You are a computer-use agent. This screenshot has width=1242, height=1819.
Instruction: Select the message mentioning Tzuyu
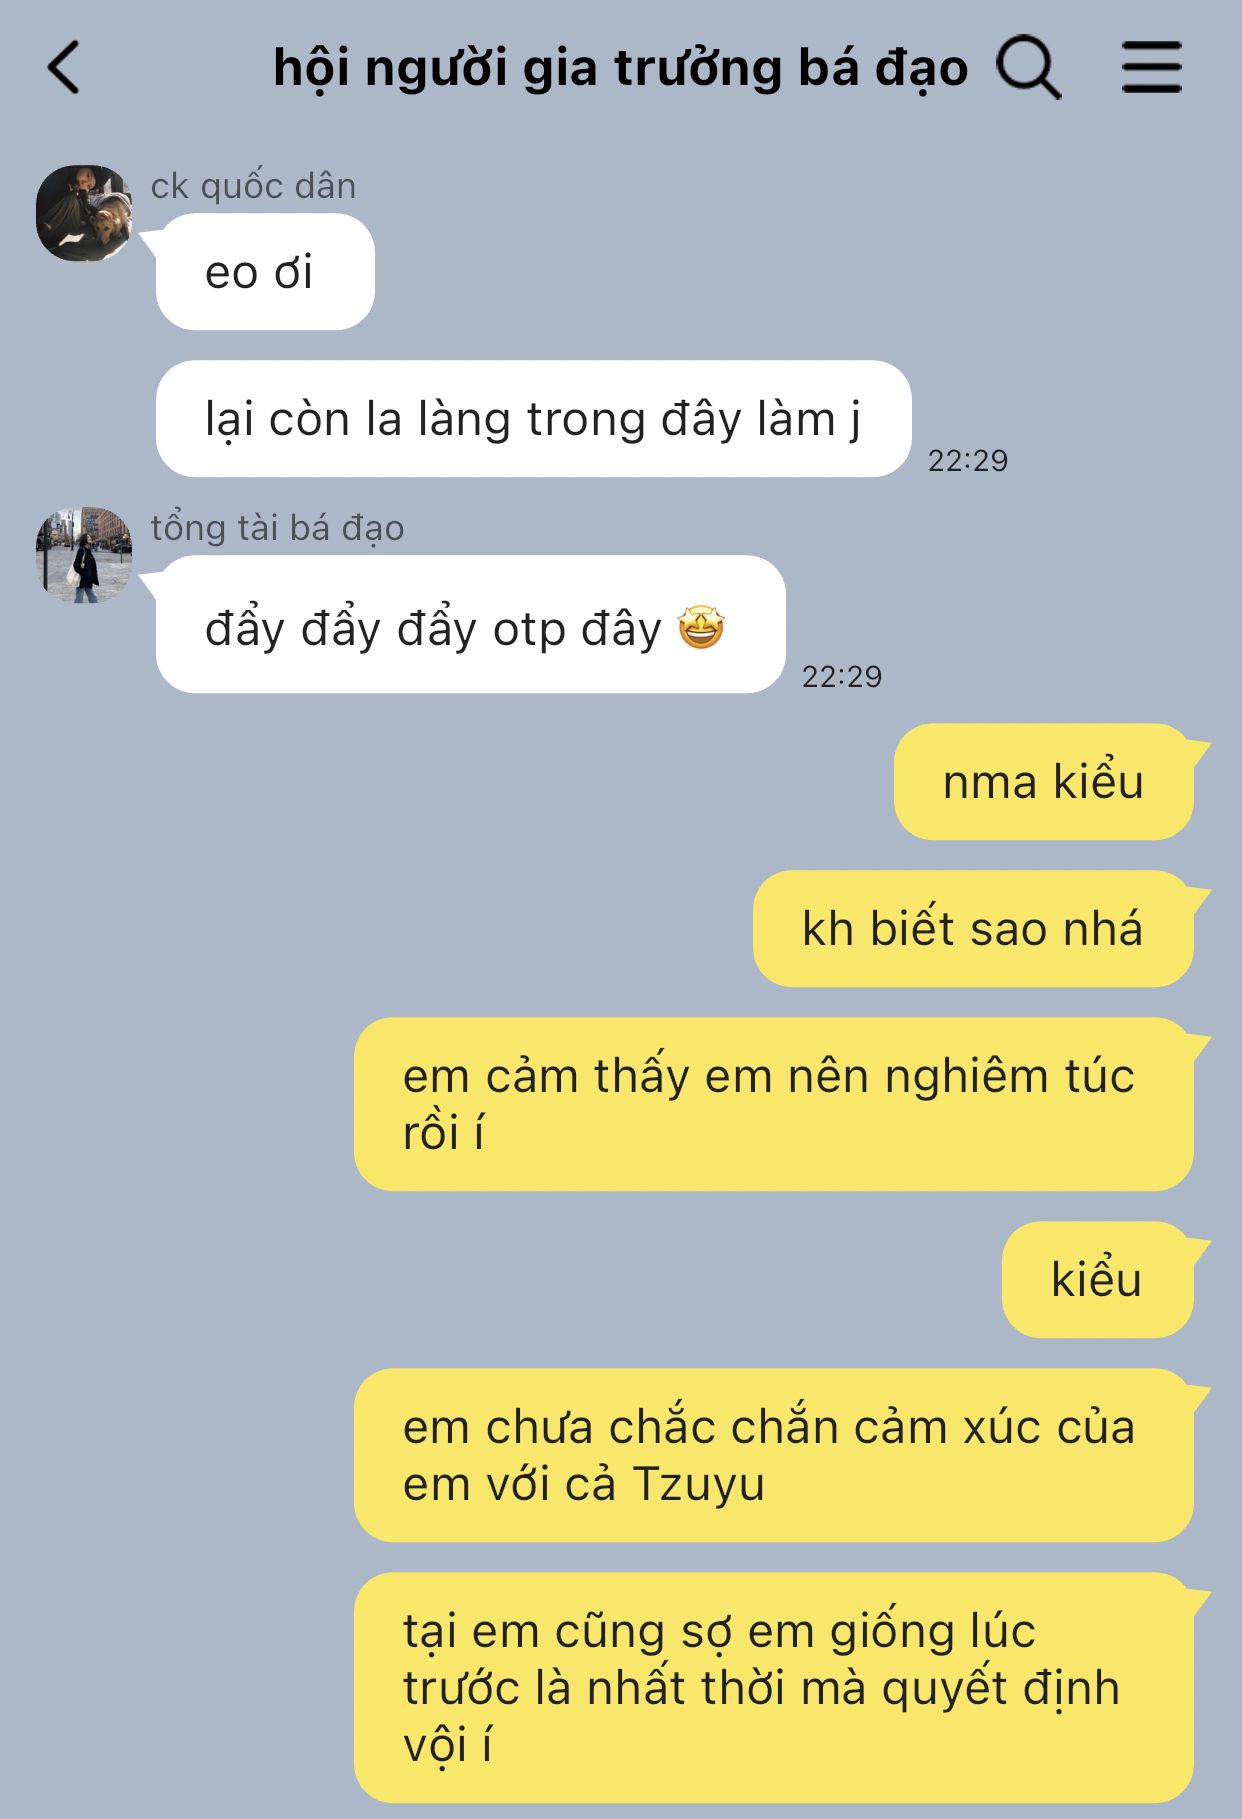pos(774,1455)
